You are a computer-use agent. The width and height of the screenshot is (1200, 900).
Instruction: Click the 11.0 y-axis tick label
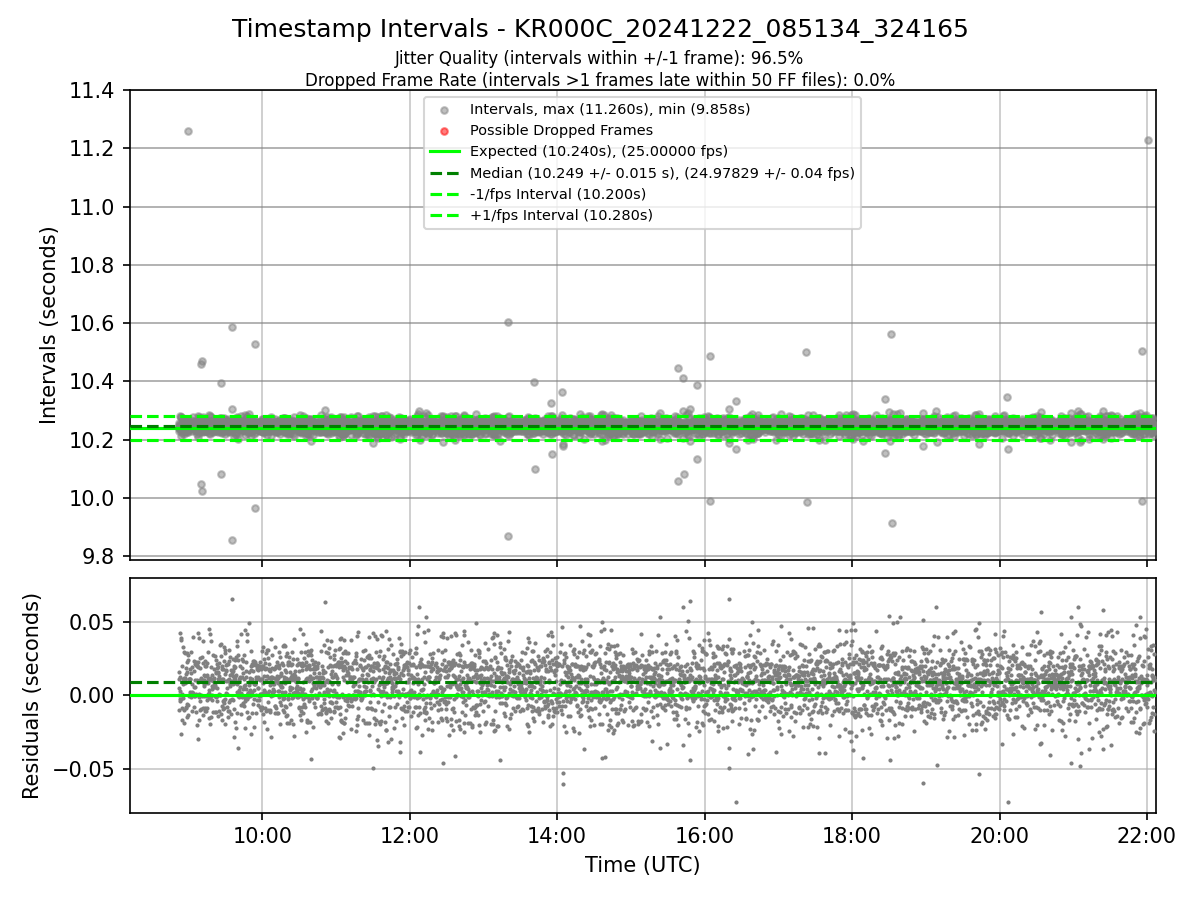[x=93, y=207]
